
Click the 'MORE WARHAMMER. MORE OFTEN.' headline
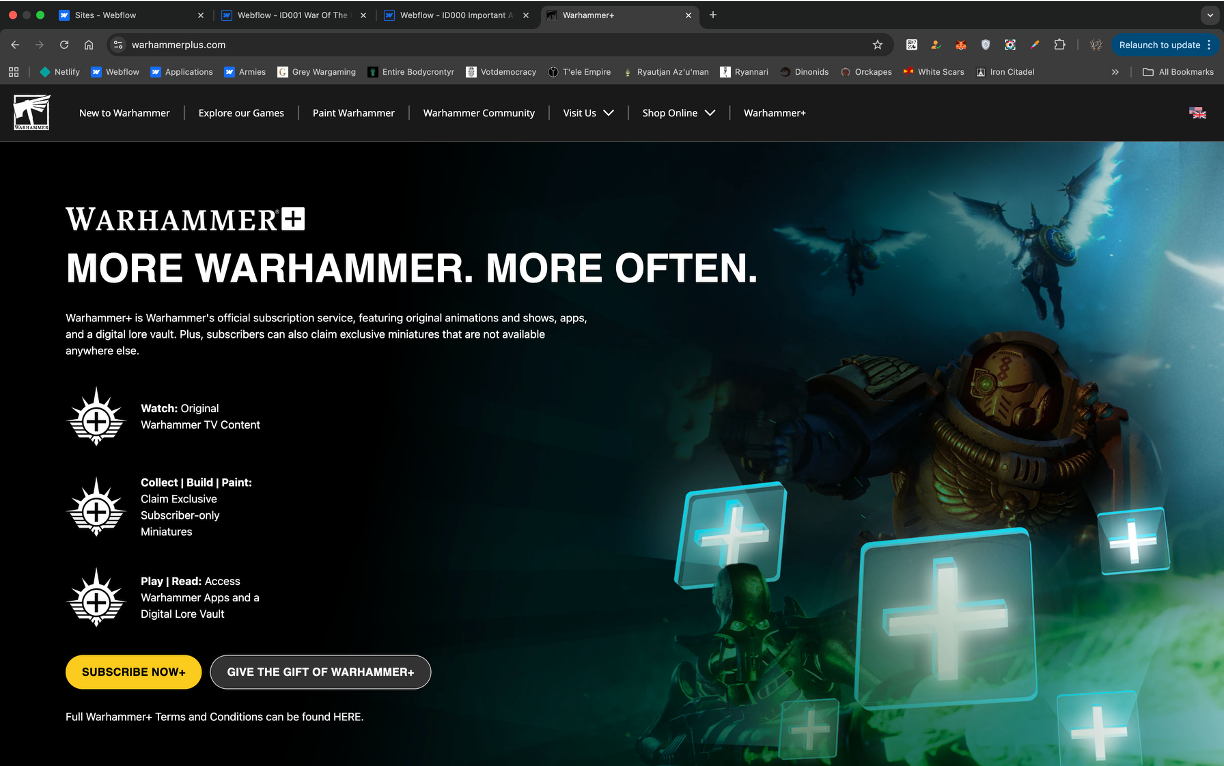(412, 268)
